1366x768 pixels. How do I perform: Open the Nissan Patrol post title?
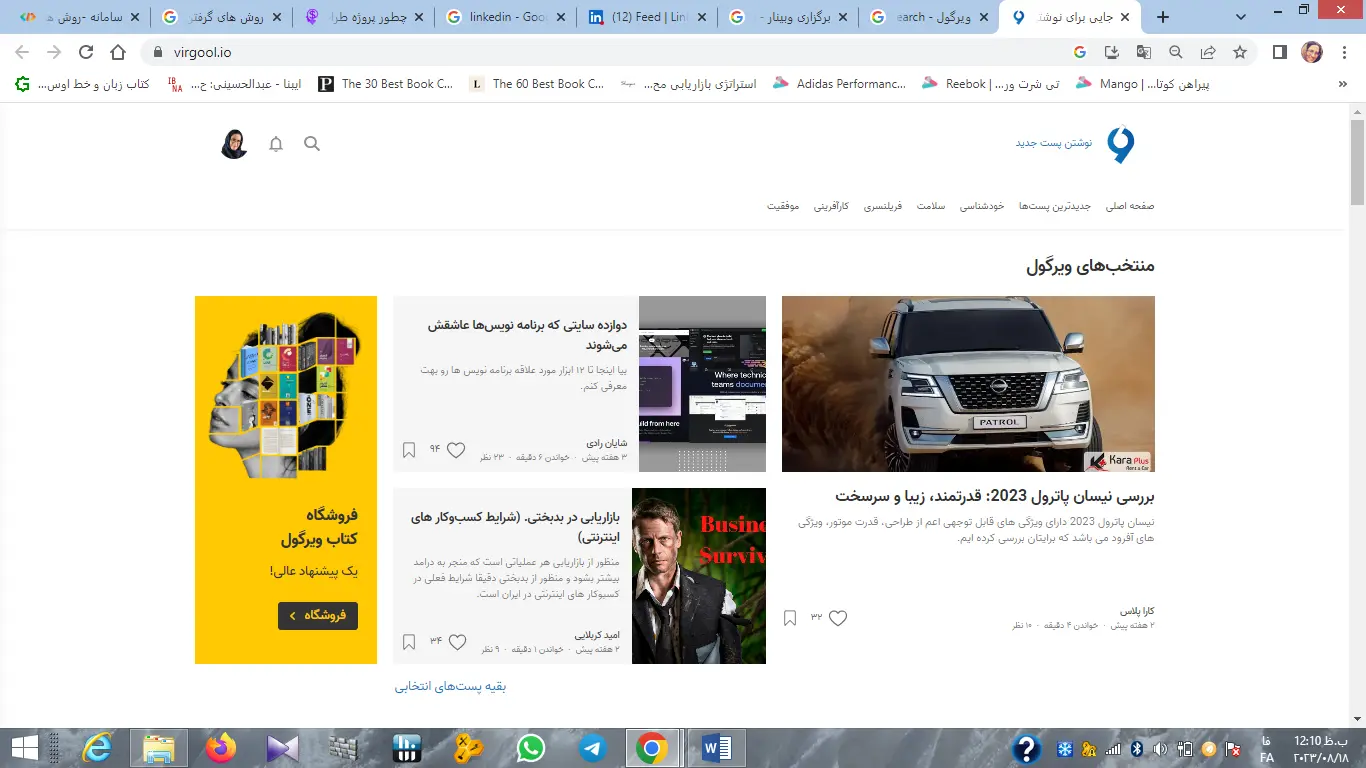[x=995, y=496]
